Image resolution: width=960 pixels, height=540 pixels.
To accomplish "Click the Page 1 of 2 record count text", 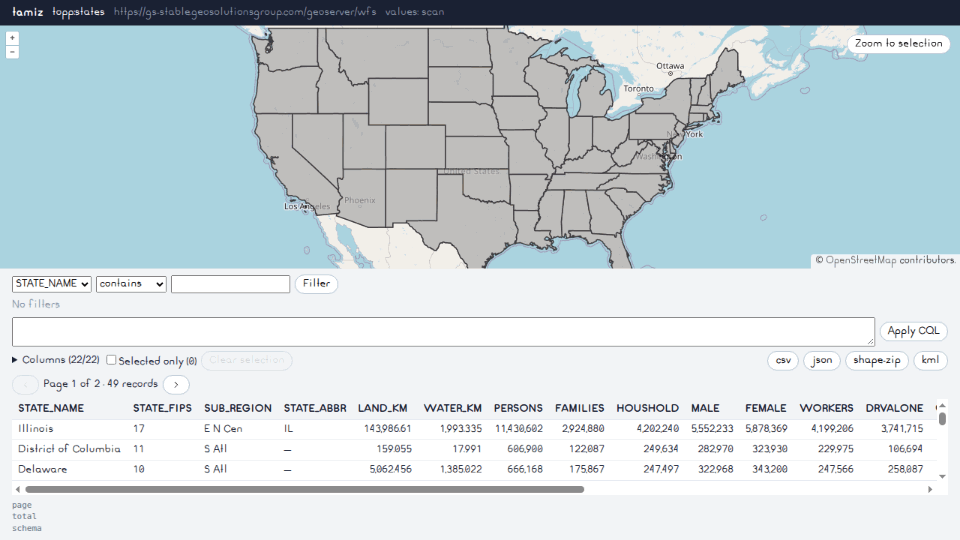I will coord(100,384).
